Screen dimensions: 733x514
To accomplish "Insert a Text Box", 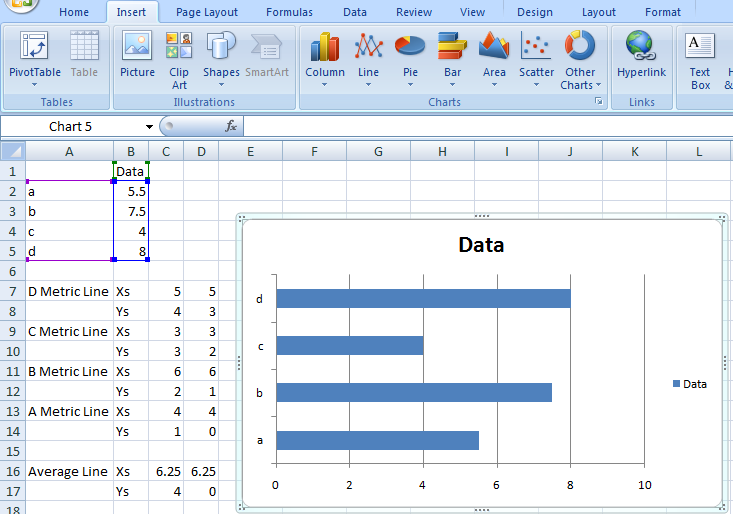I will (700, 58).
